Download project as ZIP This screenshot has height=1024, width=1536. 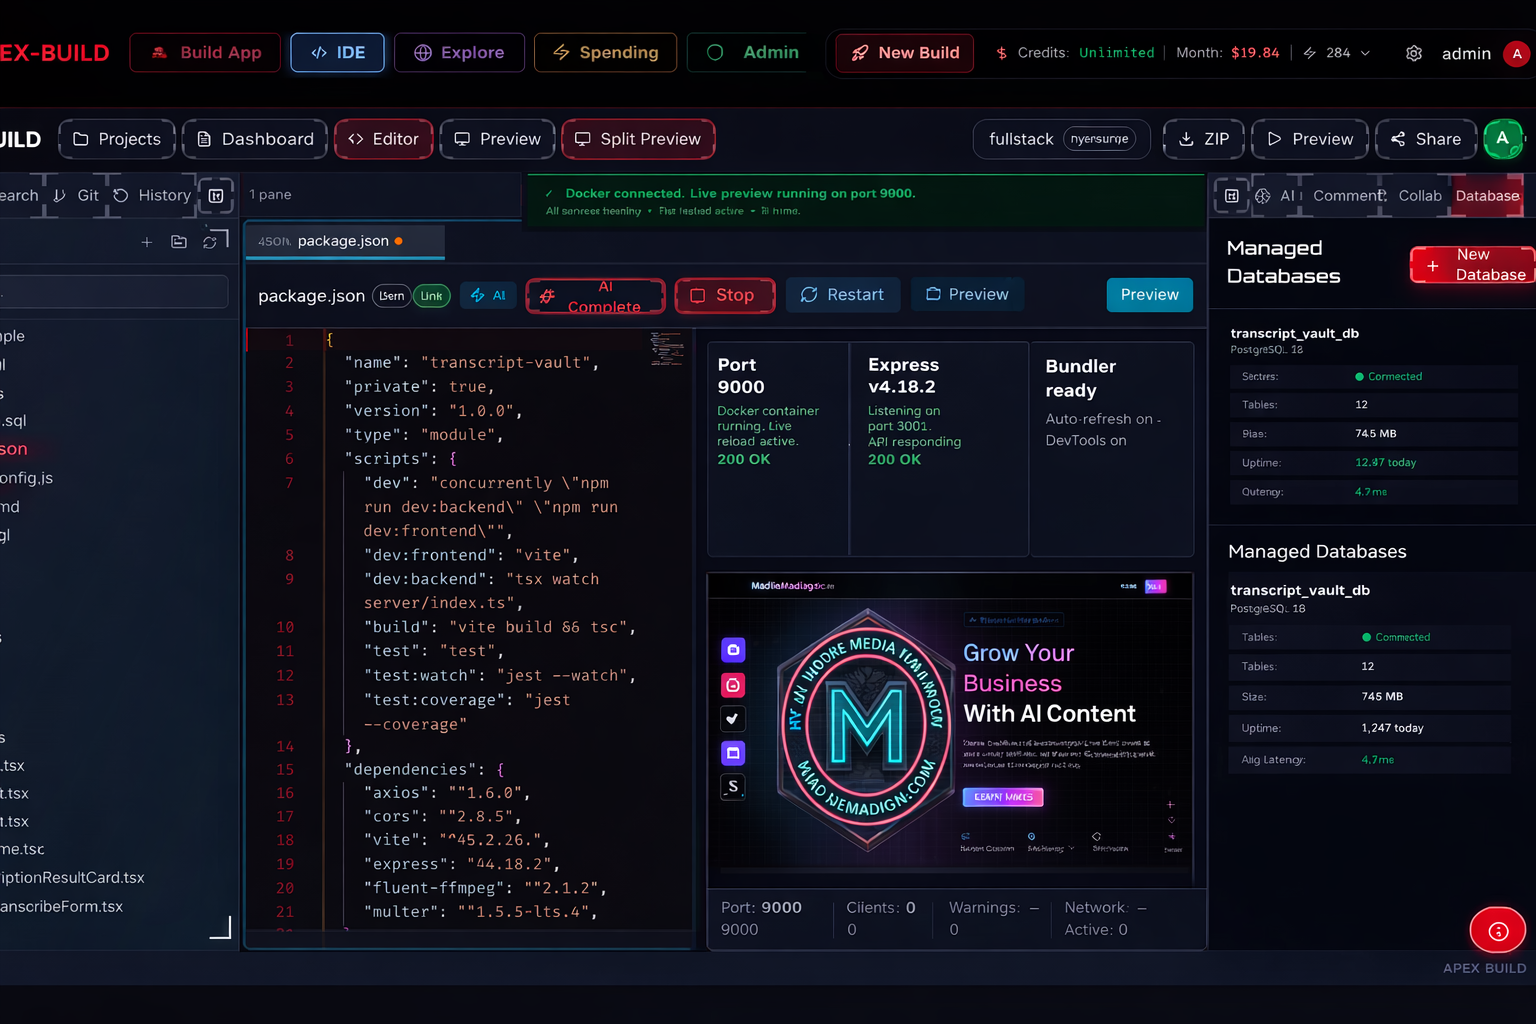pos(1204,139)
